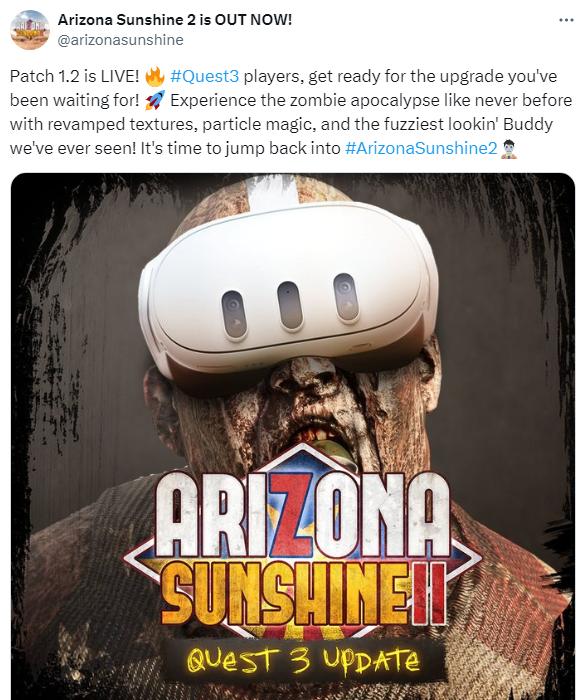This screenshot has height=700, width=585.
Task: Click the Arizona Sunshine profile avatar
Action: coord(29,29)
